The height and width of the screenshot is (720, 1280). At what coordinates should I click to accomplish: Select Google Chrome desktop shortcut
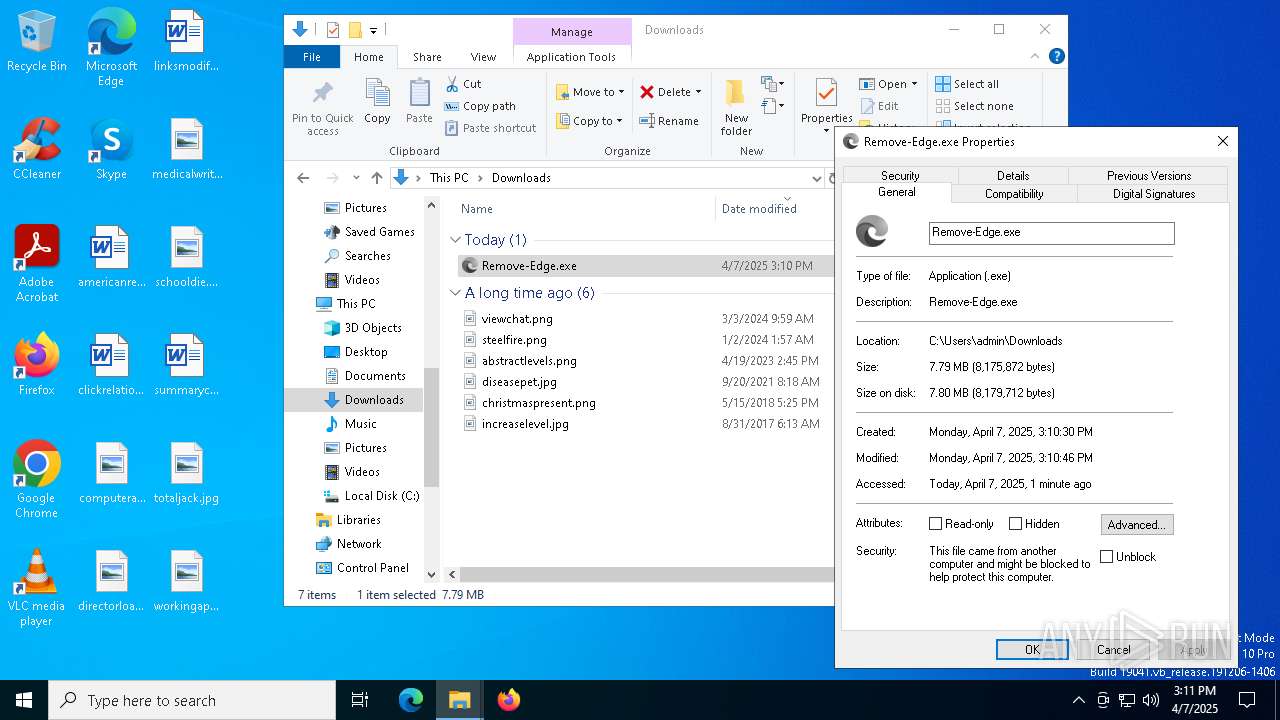tap(37, 480)
